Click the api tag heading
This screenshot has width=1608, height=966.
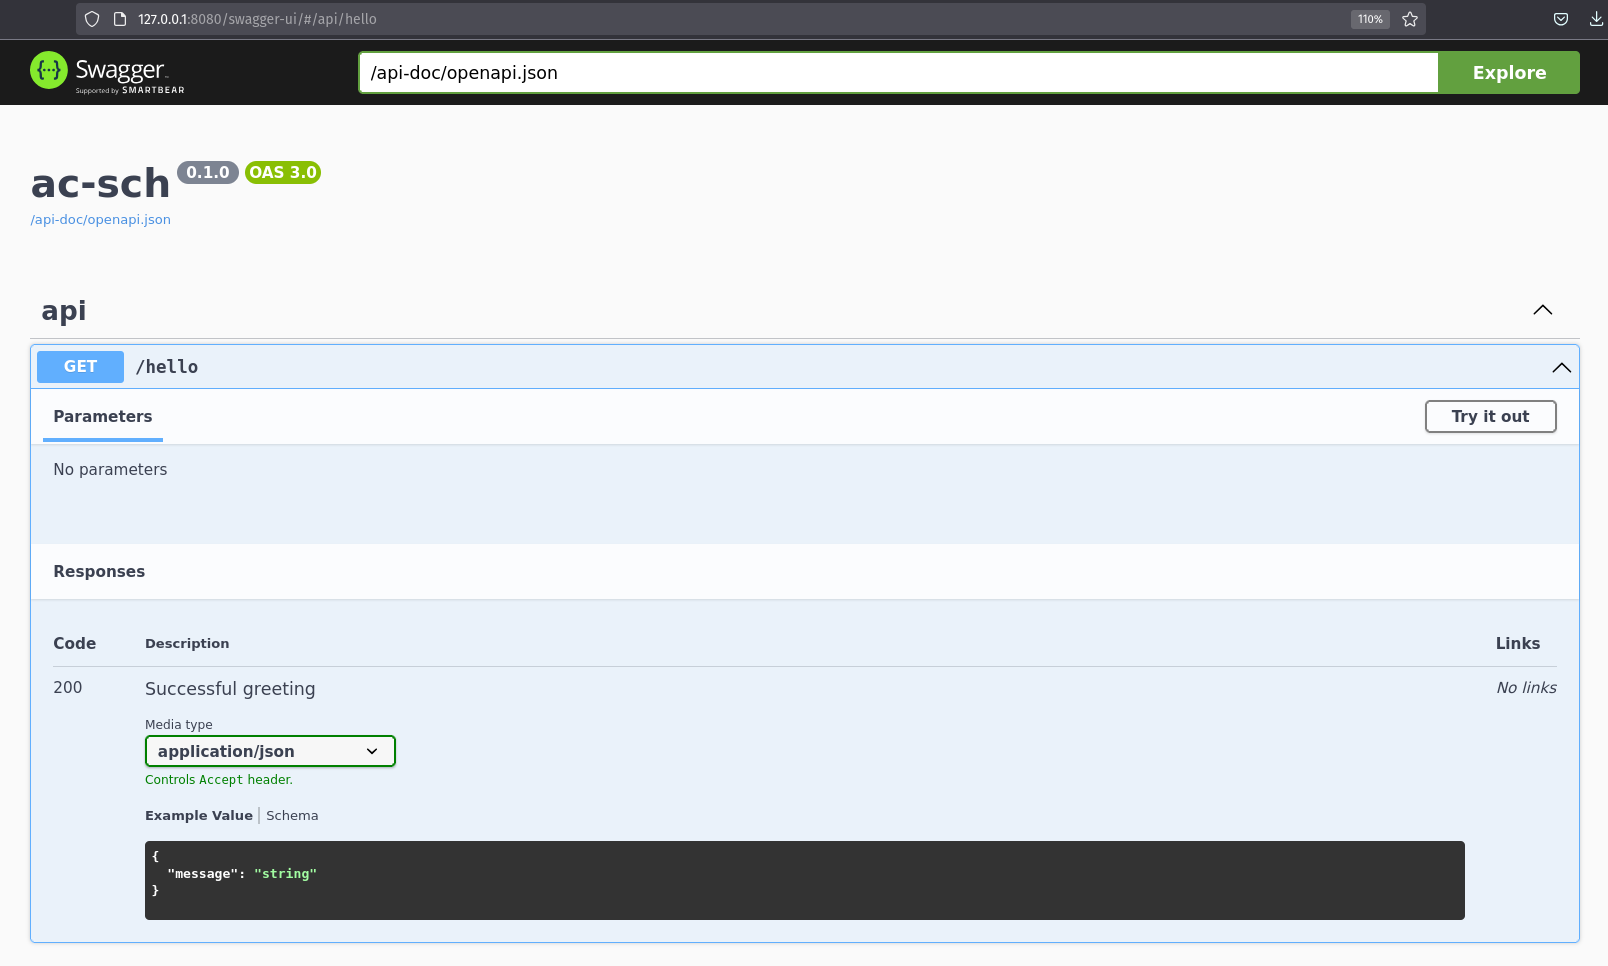click(64, 311)
